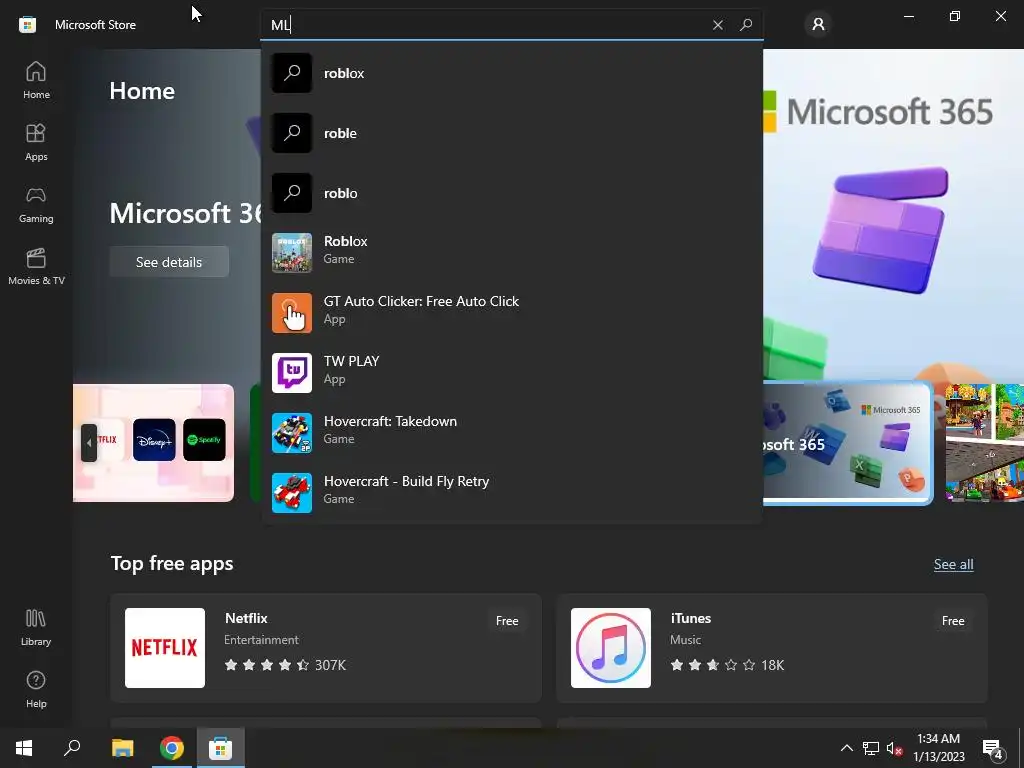Show hidden system tray icons
This screenshot has height=768, width=1024.
(x=846, y=748)
